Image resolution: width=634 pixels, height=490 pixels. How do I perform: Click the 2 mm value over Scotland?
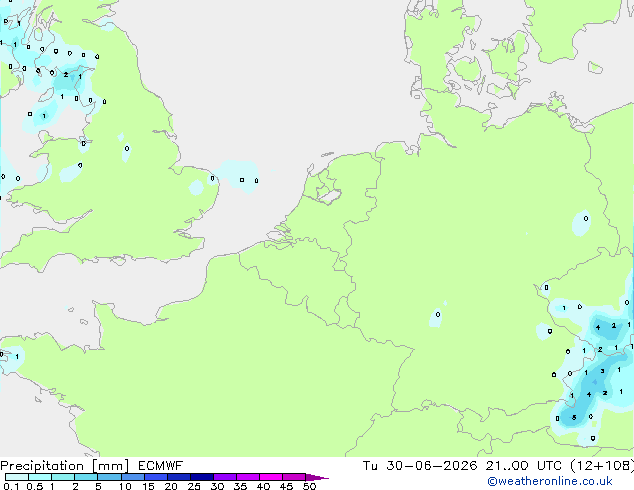coord(66,75)
